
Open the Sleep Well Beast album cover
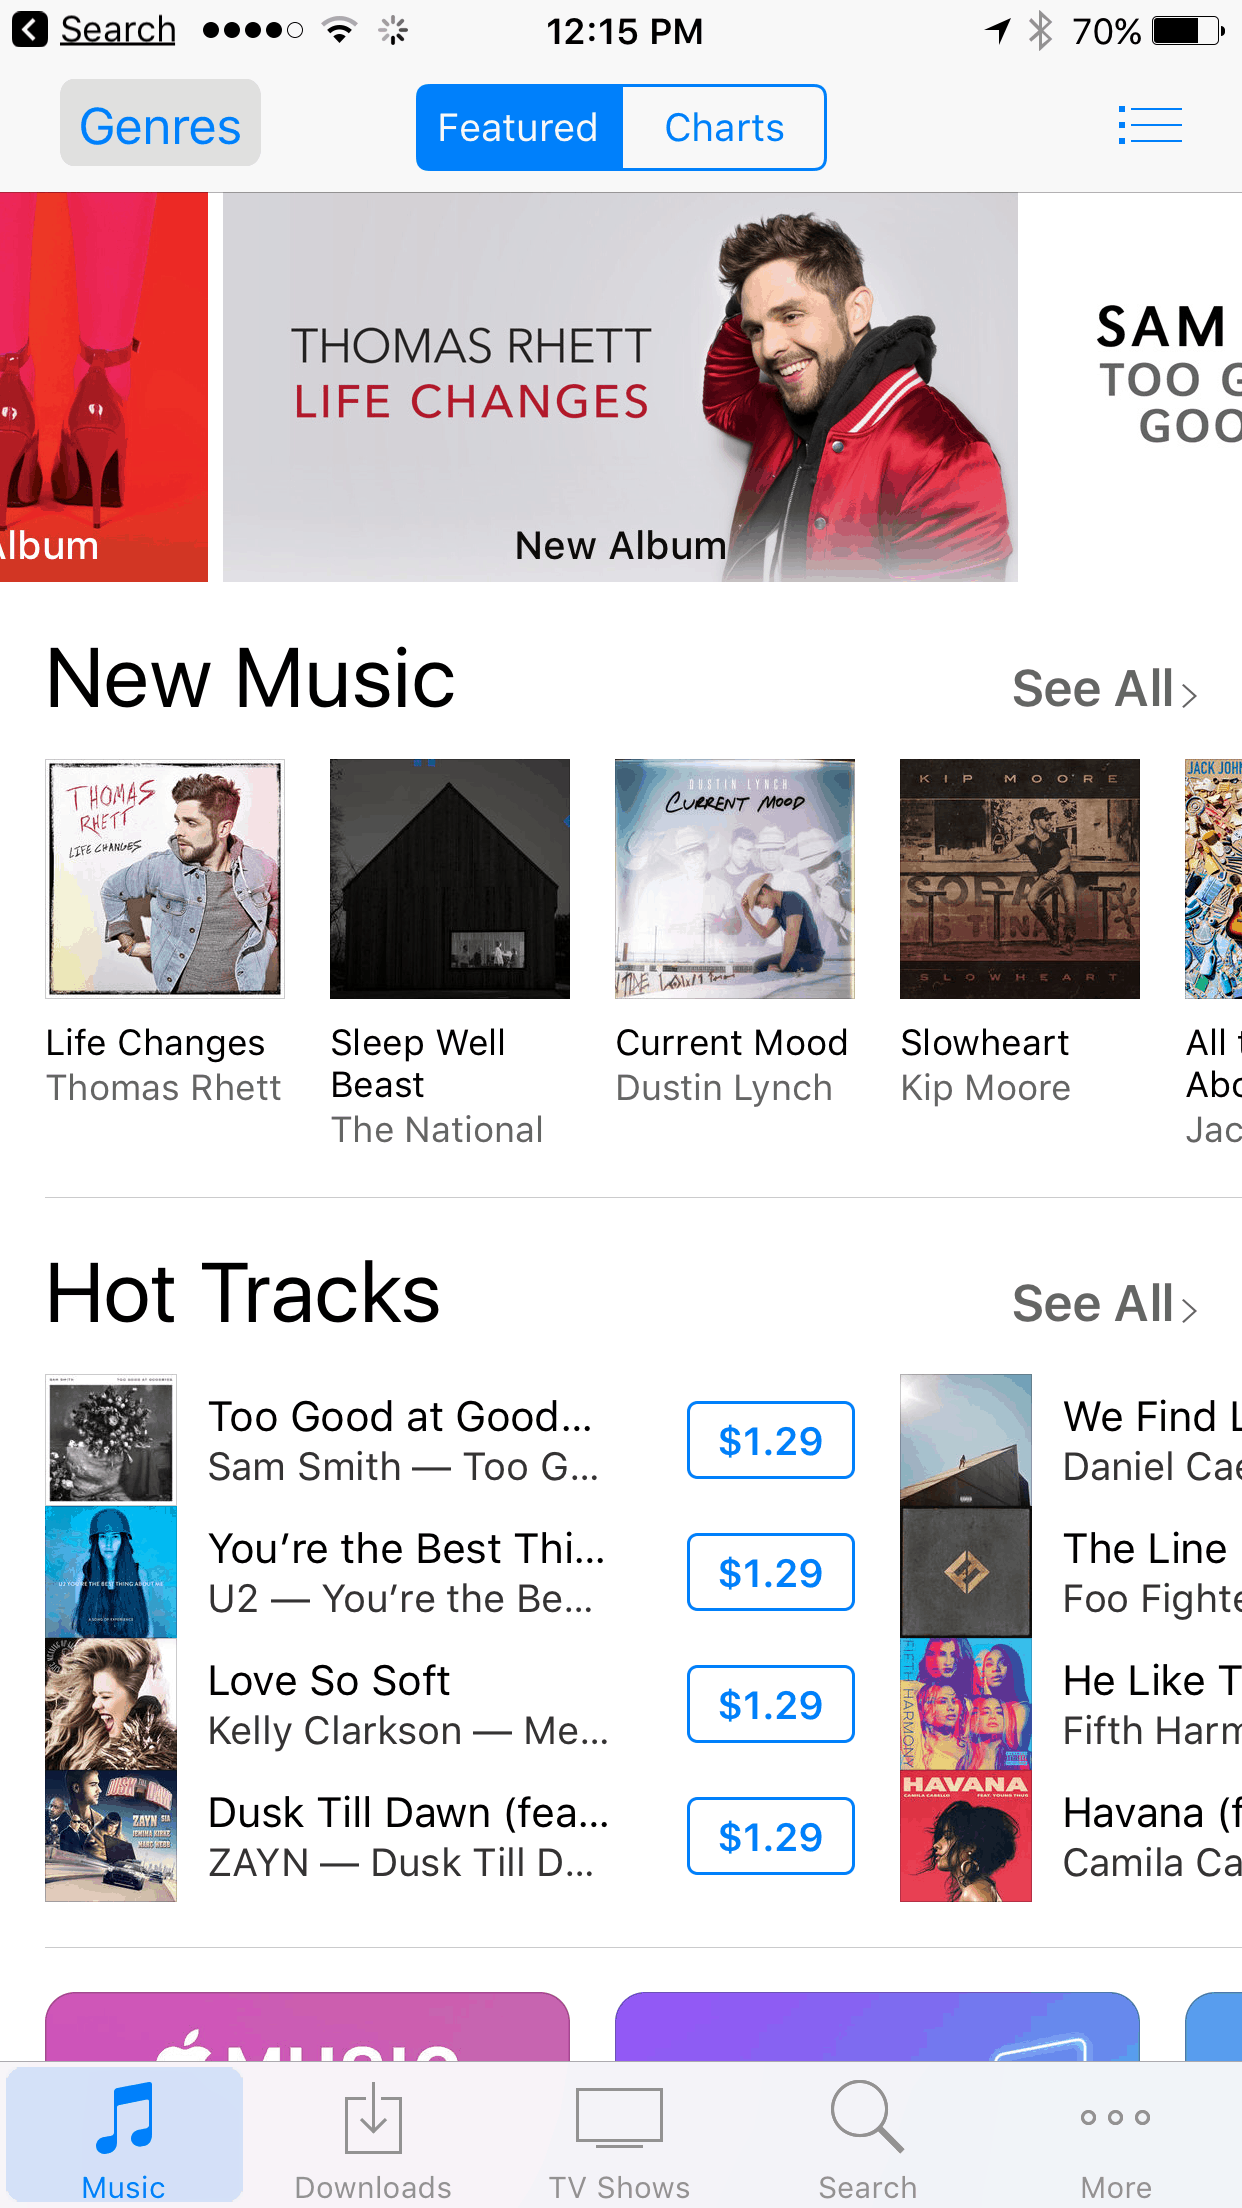[x=450, y=879]
